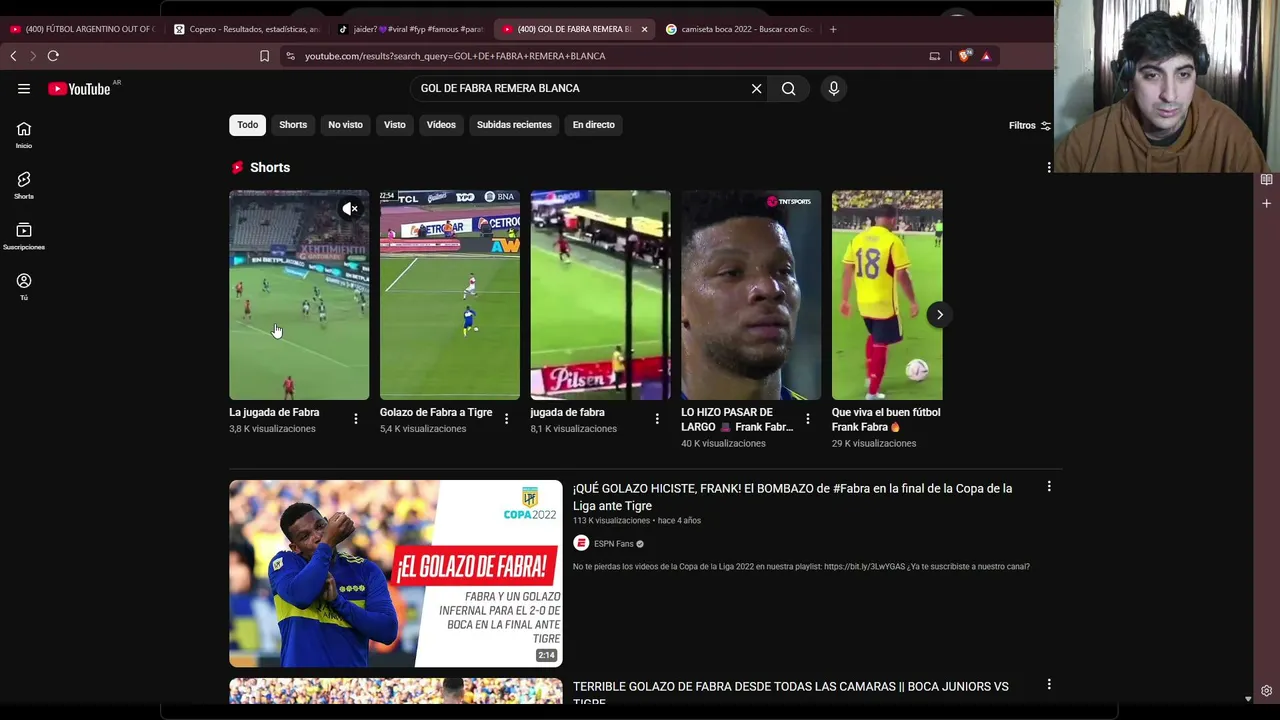Open more options for 'jugada de fabra' short
The image size is (1280, 720).
click(657, 419)
